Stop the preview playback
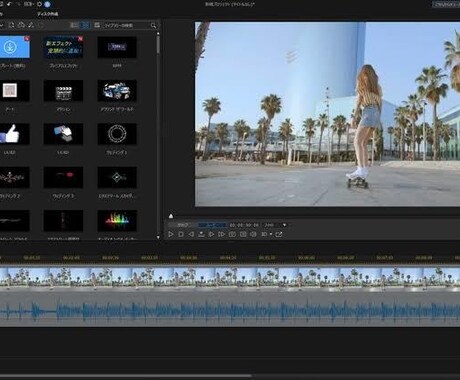The image size is (460, 380). coord(181,234)
